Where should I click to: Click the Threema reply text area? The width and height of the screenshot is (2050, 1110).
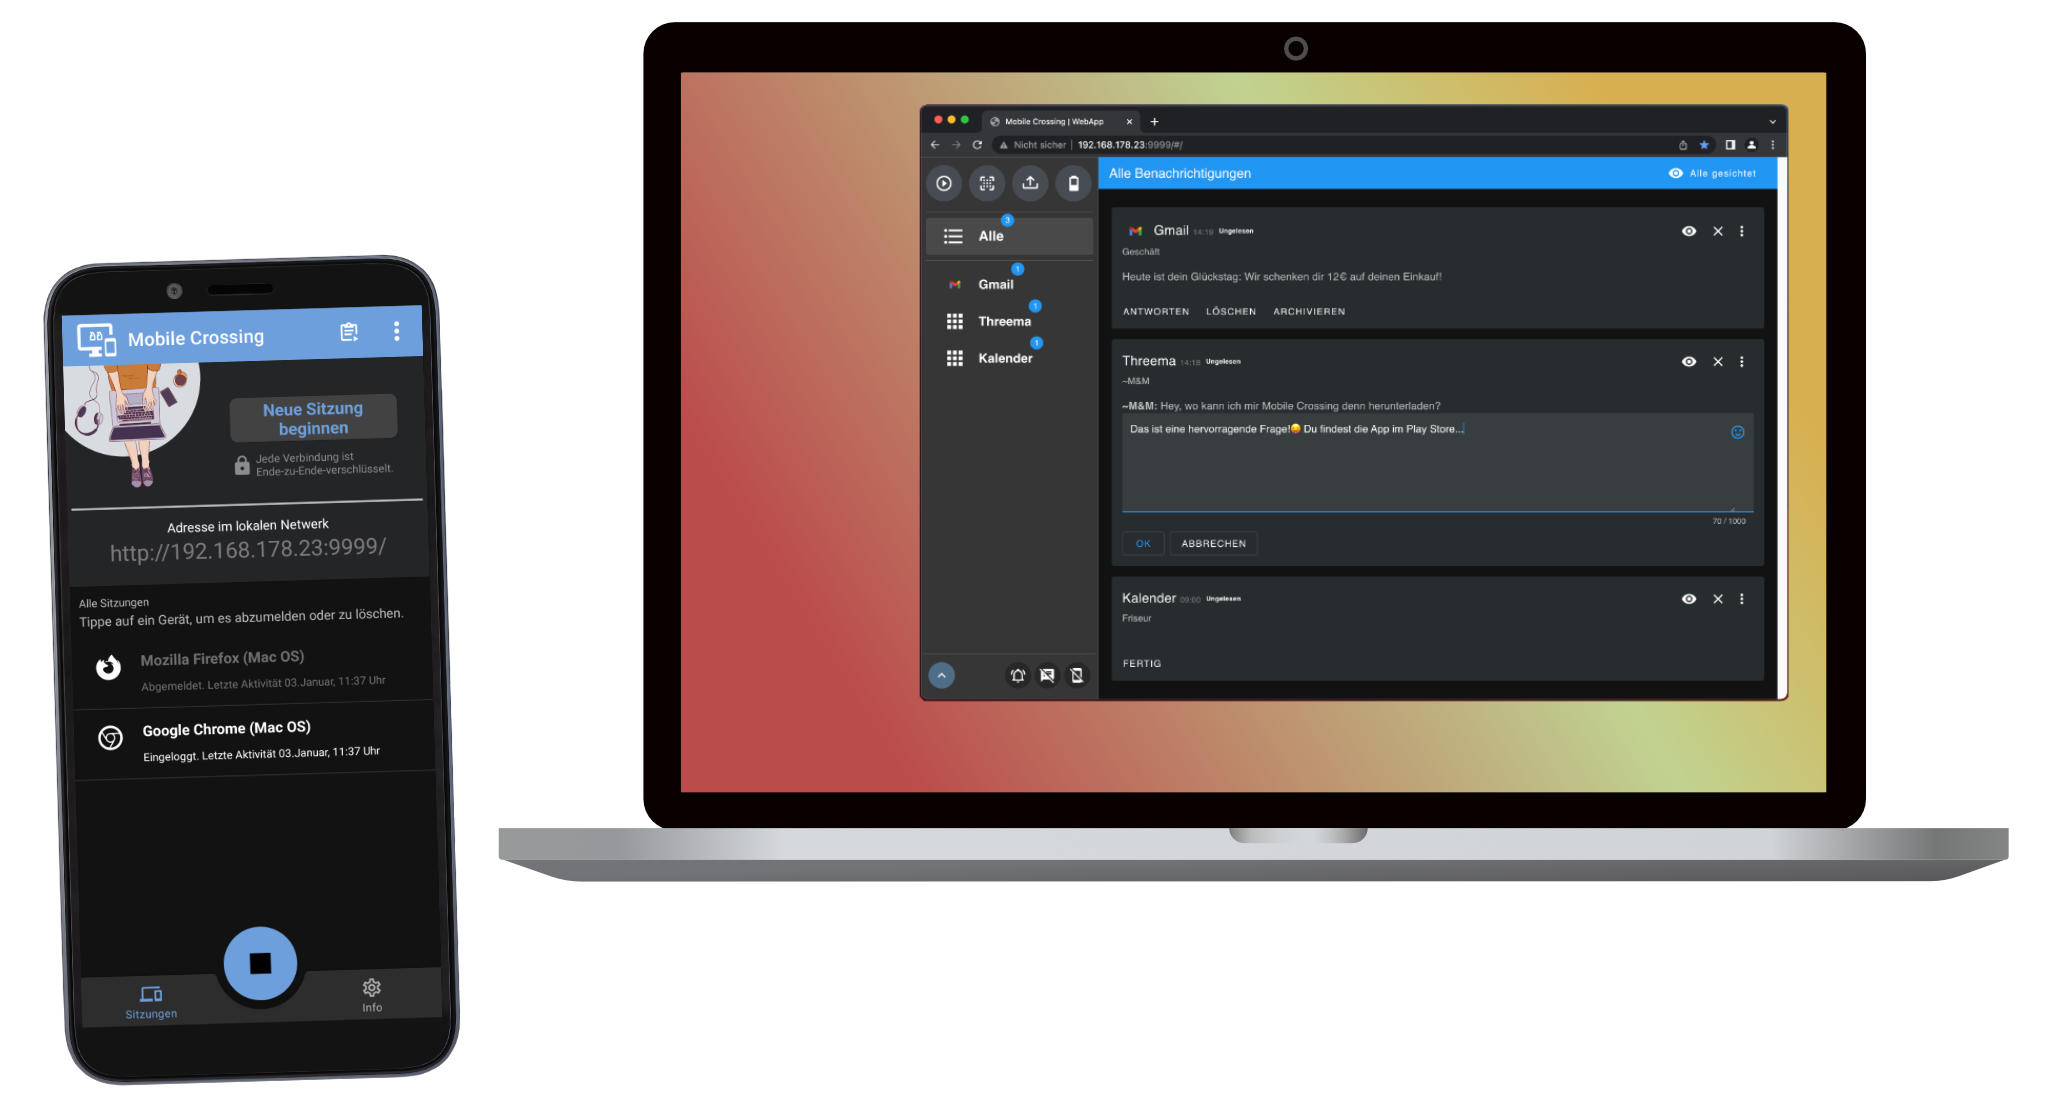pos(1437,463)
